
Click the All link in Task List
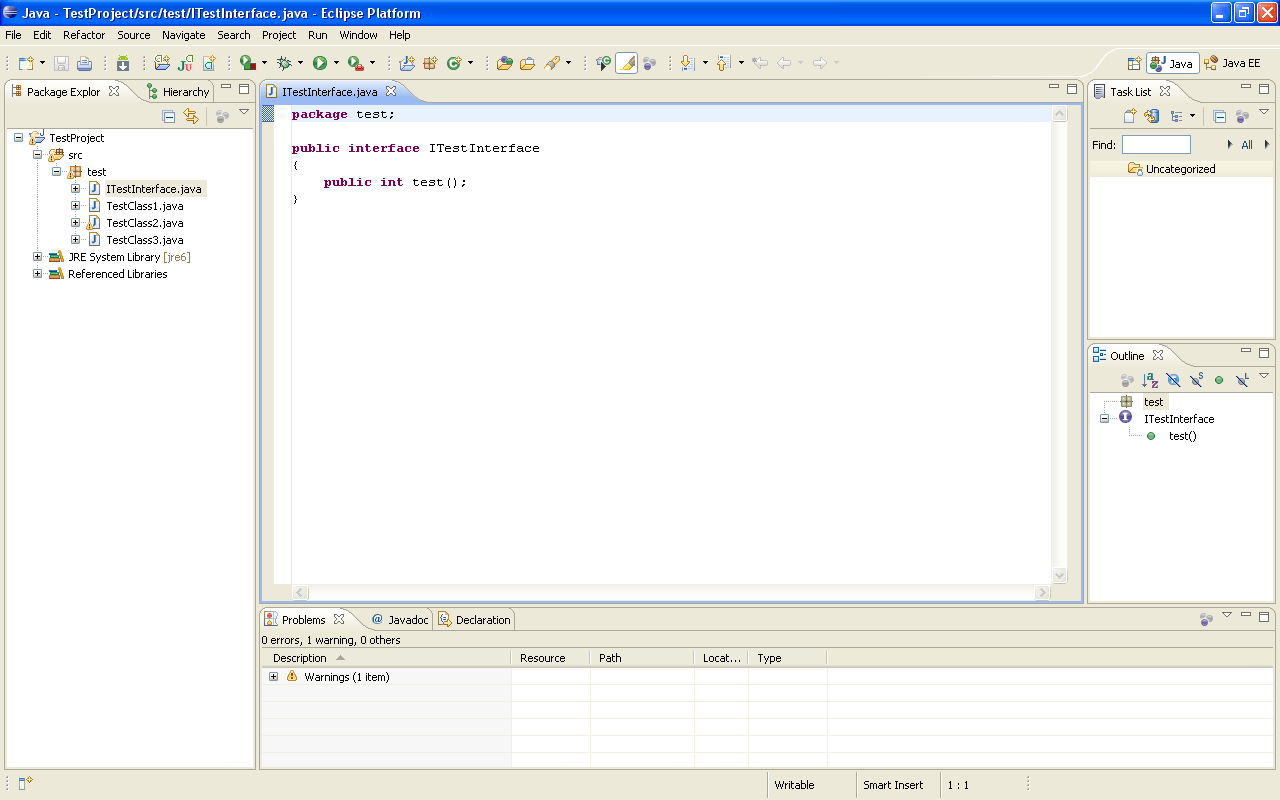click(x=1247, y=145)
